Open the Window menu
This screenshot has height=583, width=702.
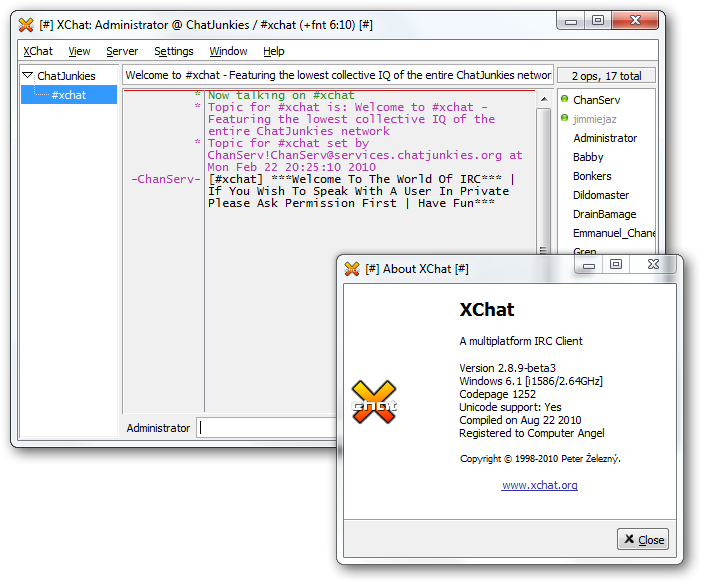click(228, 51)
